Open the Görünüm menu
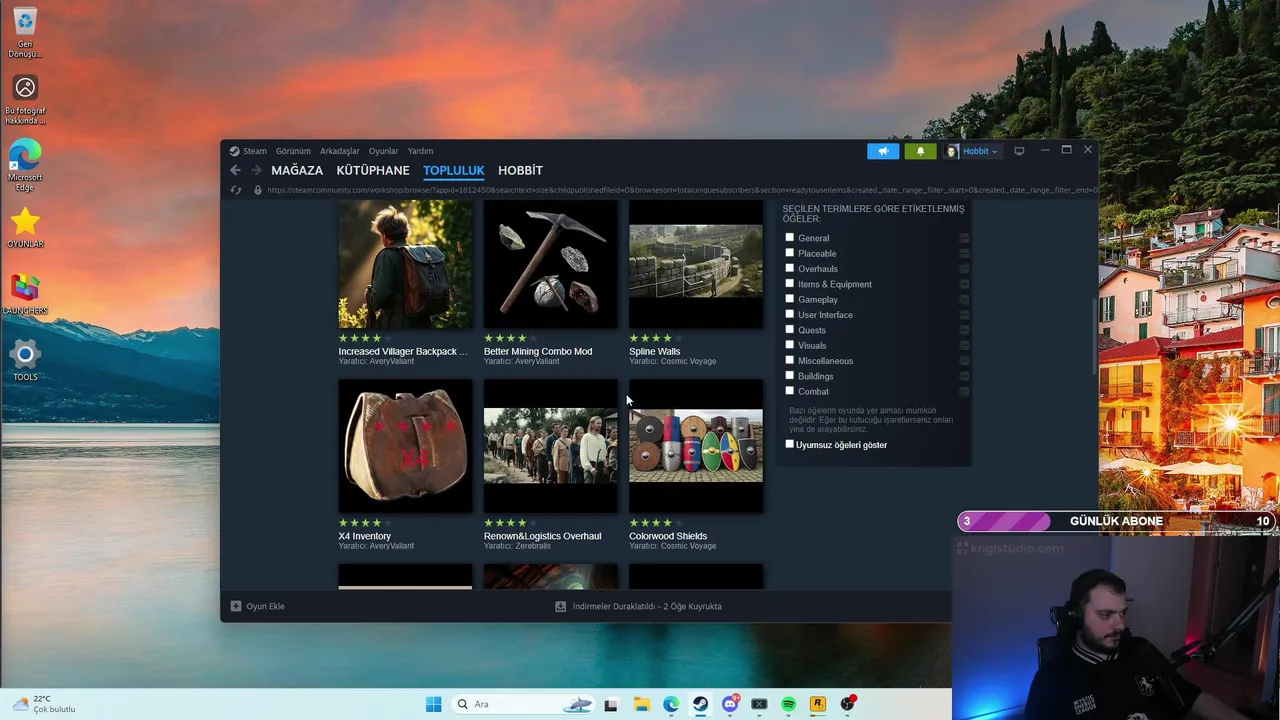 [x=293, y=151]
